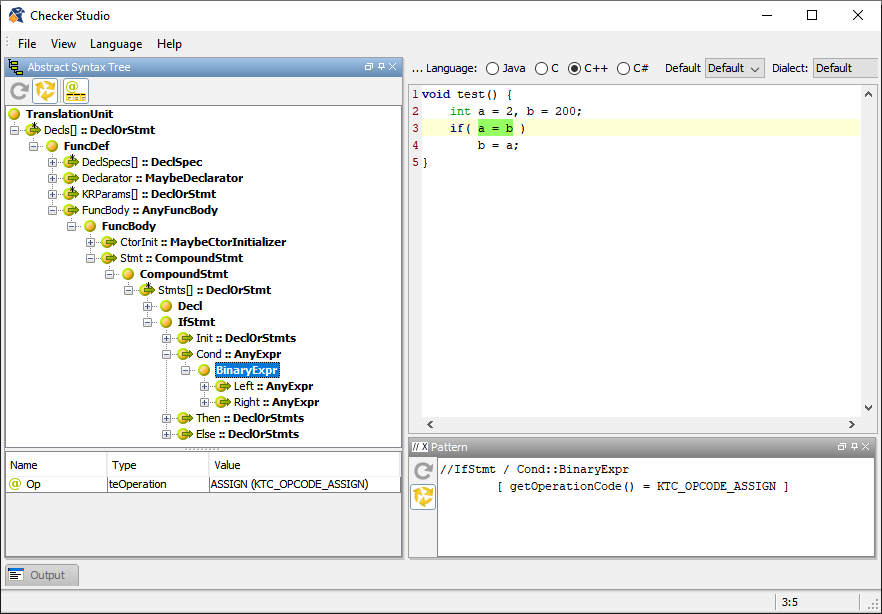Click the code editor scroll left arrow
The height and width of the screenshot is (614, 882).
[430, 425]
